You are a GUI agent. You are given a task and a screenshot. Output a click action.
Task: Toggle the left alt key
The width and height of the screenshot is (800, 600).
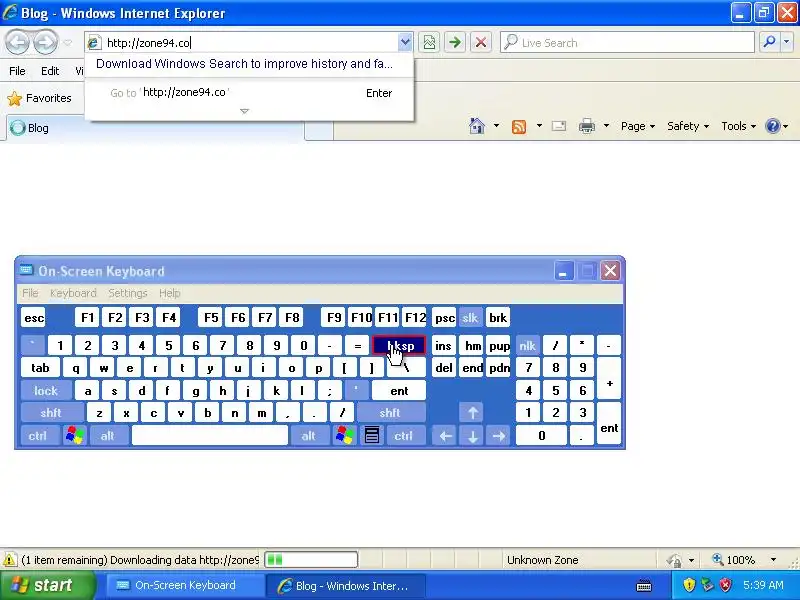pyautogui.click(x=109, y=436)
